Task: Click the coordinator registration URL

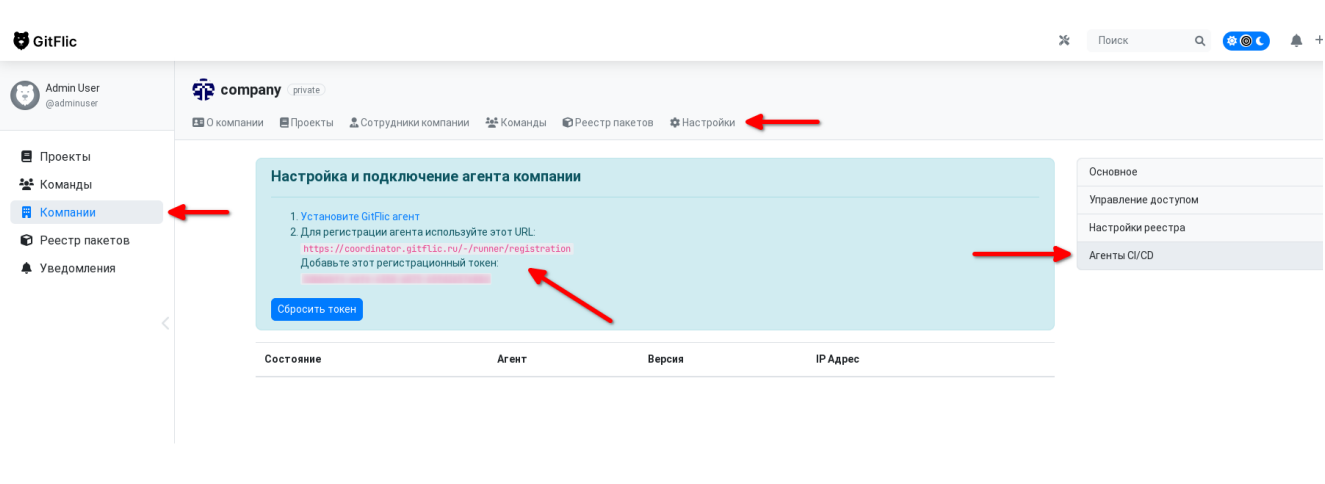Action: pyautogui.click(x=437, y=248)
